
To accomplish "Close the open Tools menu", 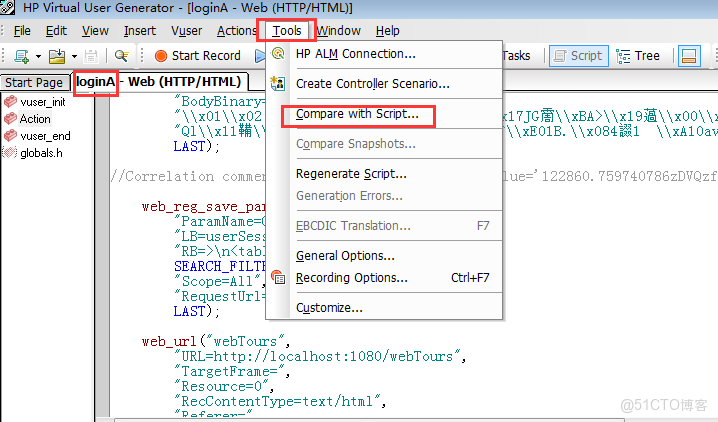I will [x=287, y=31].
